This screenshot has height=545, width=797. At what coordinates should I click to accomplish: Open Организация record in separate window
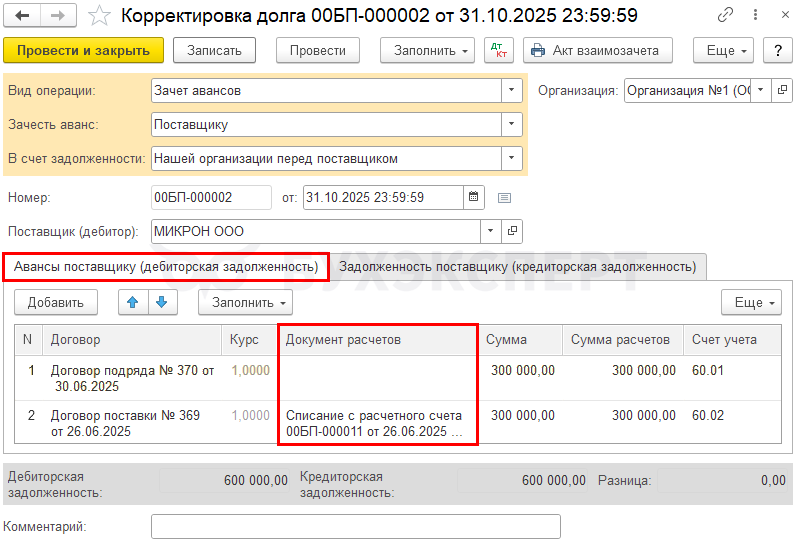pos(782,90)
